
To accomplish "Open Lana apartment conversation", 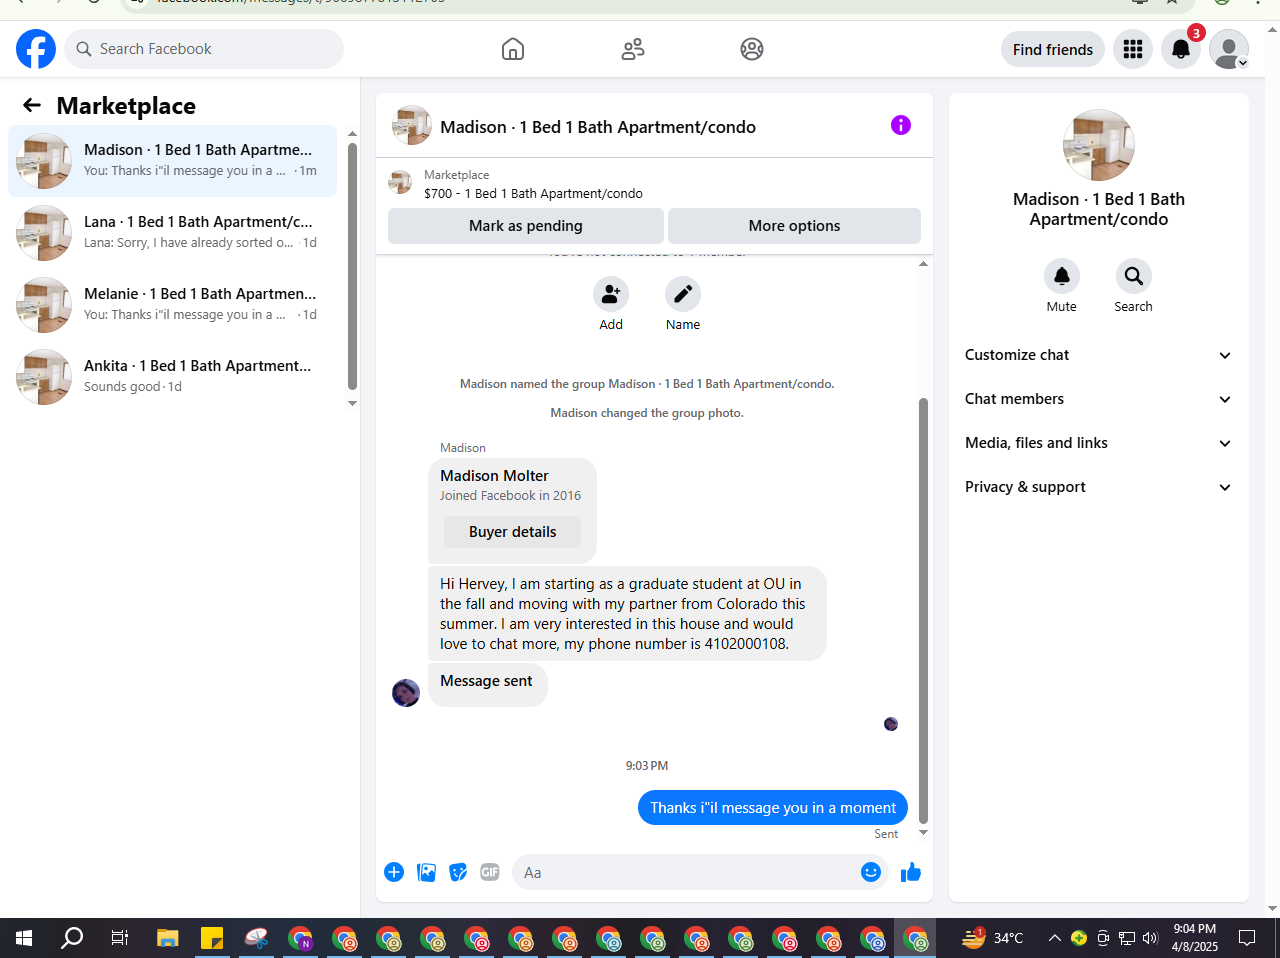I will click(172, 233).
